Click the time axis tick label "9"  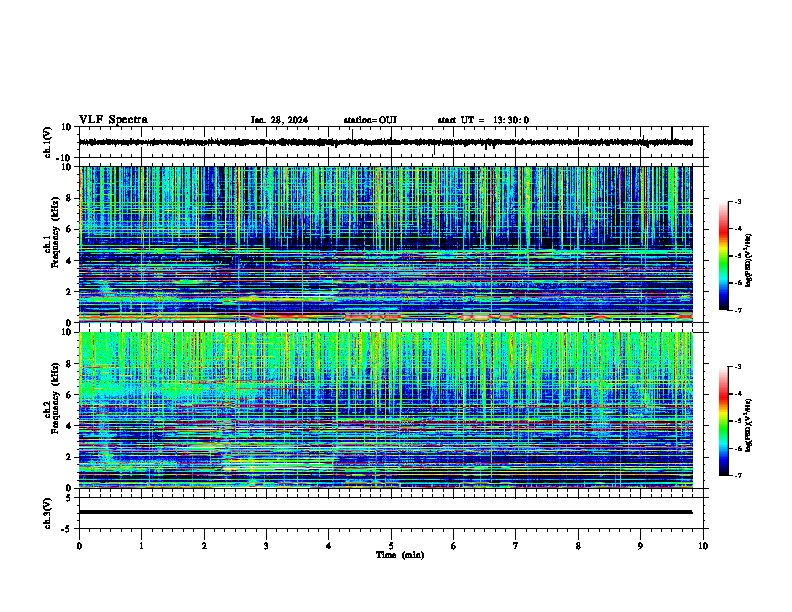(640, 546)
